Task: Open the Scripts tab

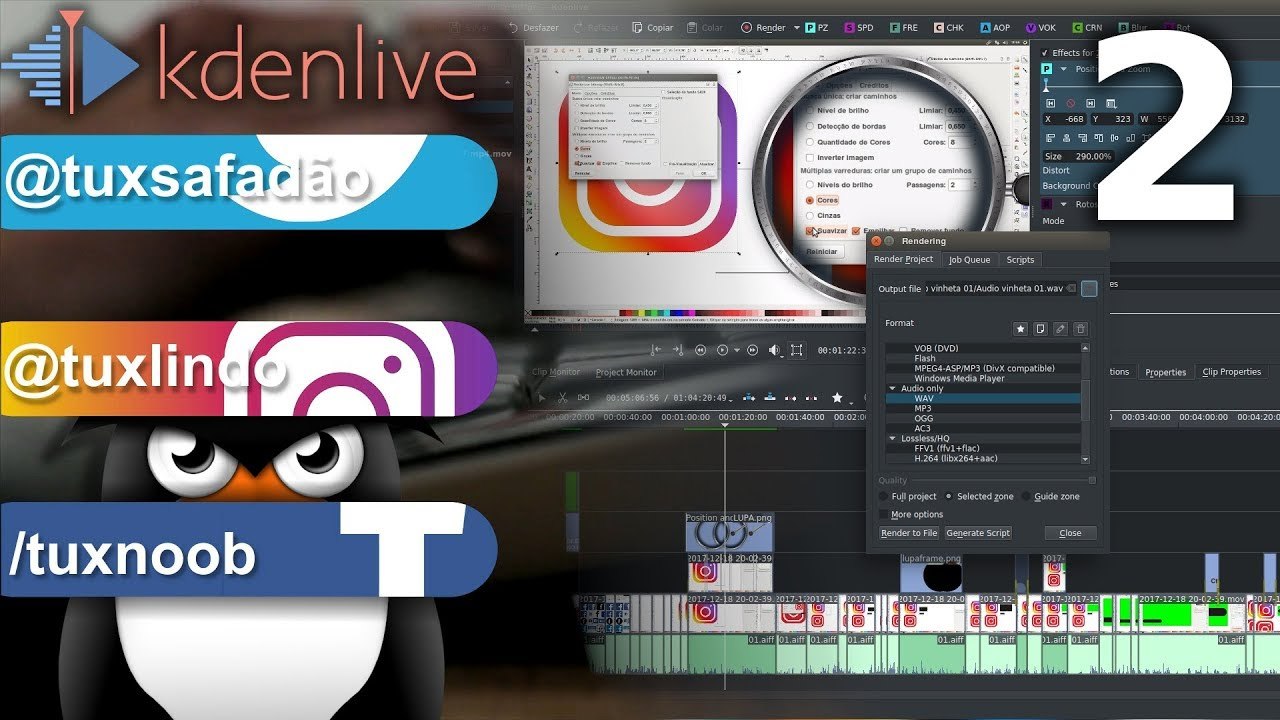Action: coord(1020,260)
